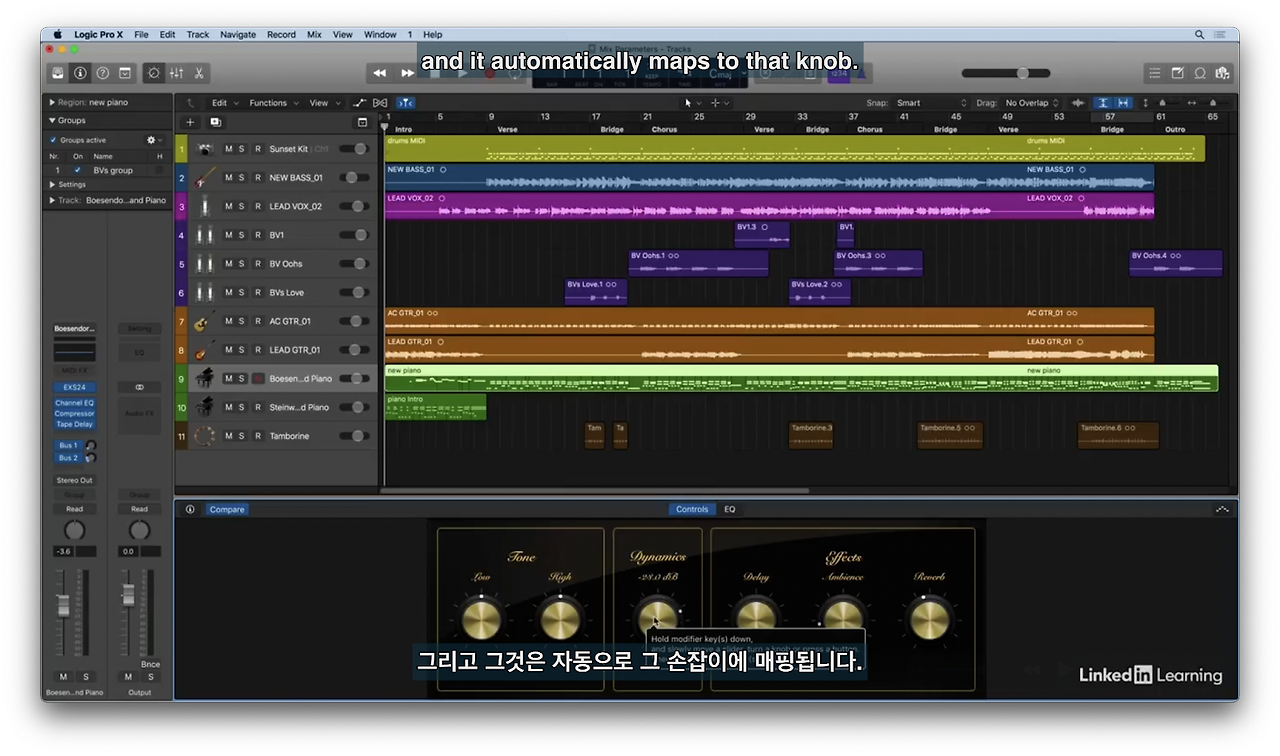Click the Bus 1 send slot
Screen dimensions: 1280x756
coord(68,445)
